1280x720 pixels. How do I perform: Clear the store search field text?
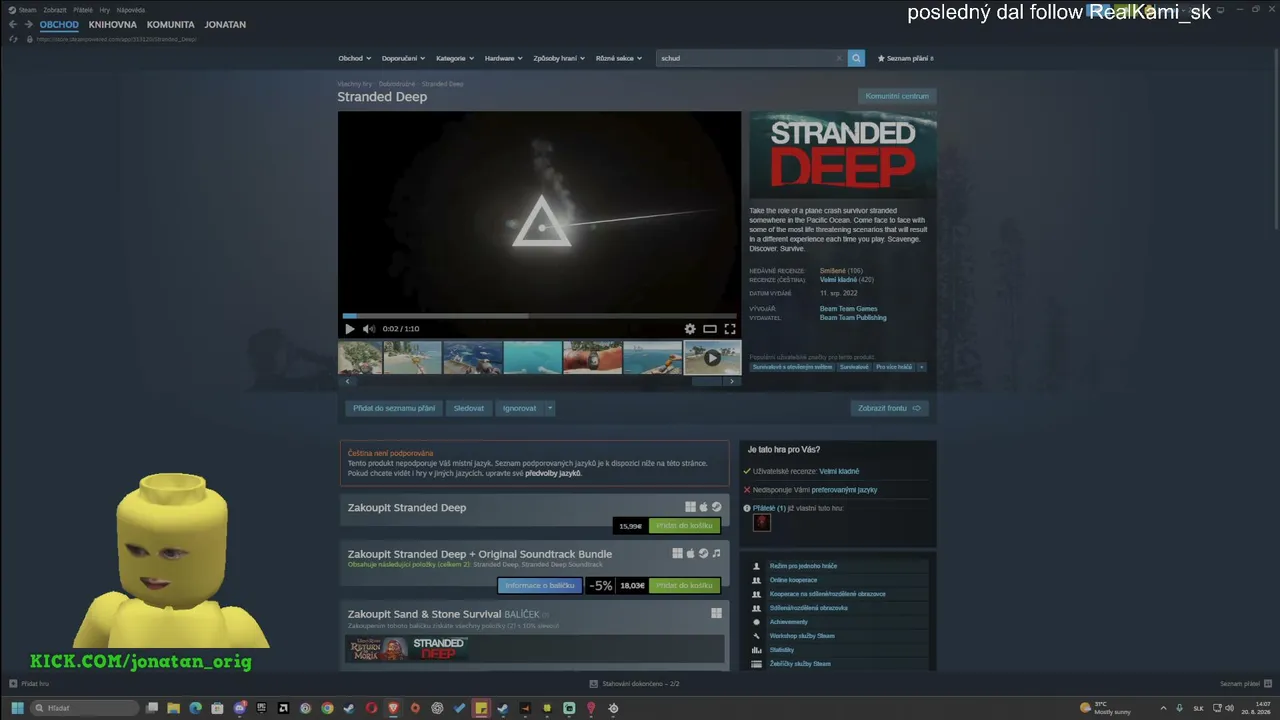[x=839, y=58]
